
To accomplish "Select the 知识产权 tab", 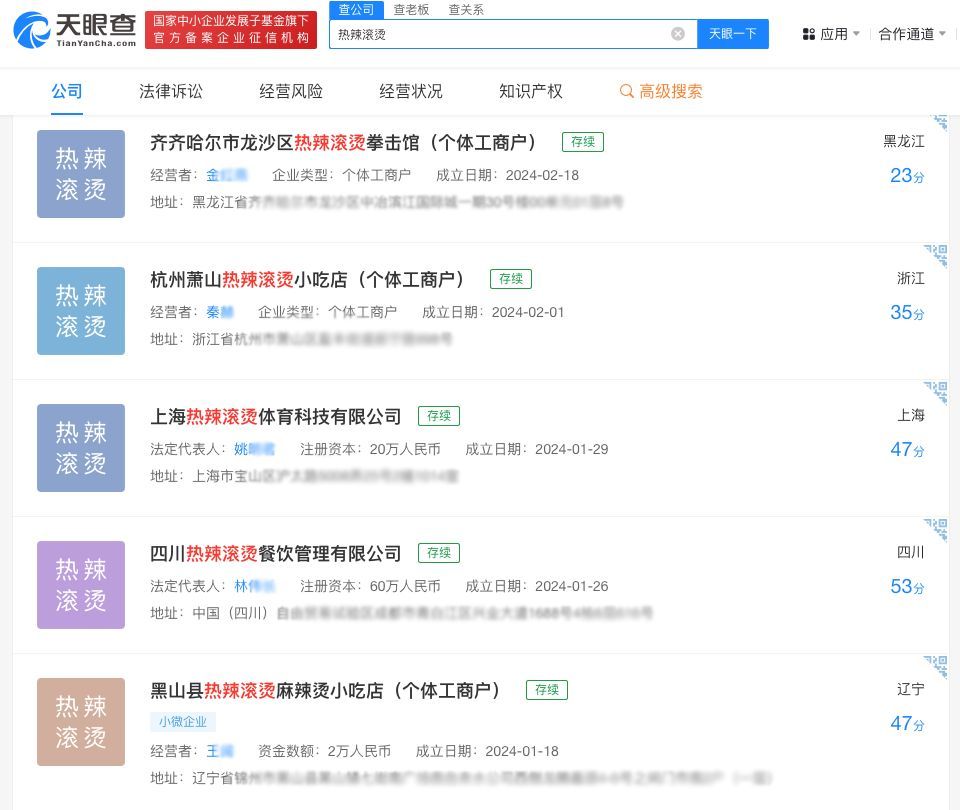I will pyautogui.click(x=531, y=91).
